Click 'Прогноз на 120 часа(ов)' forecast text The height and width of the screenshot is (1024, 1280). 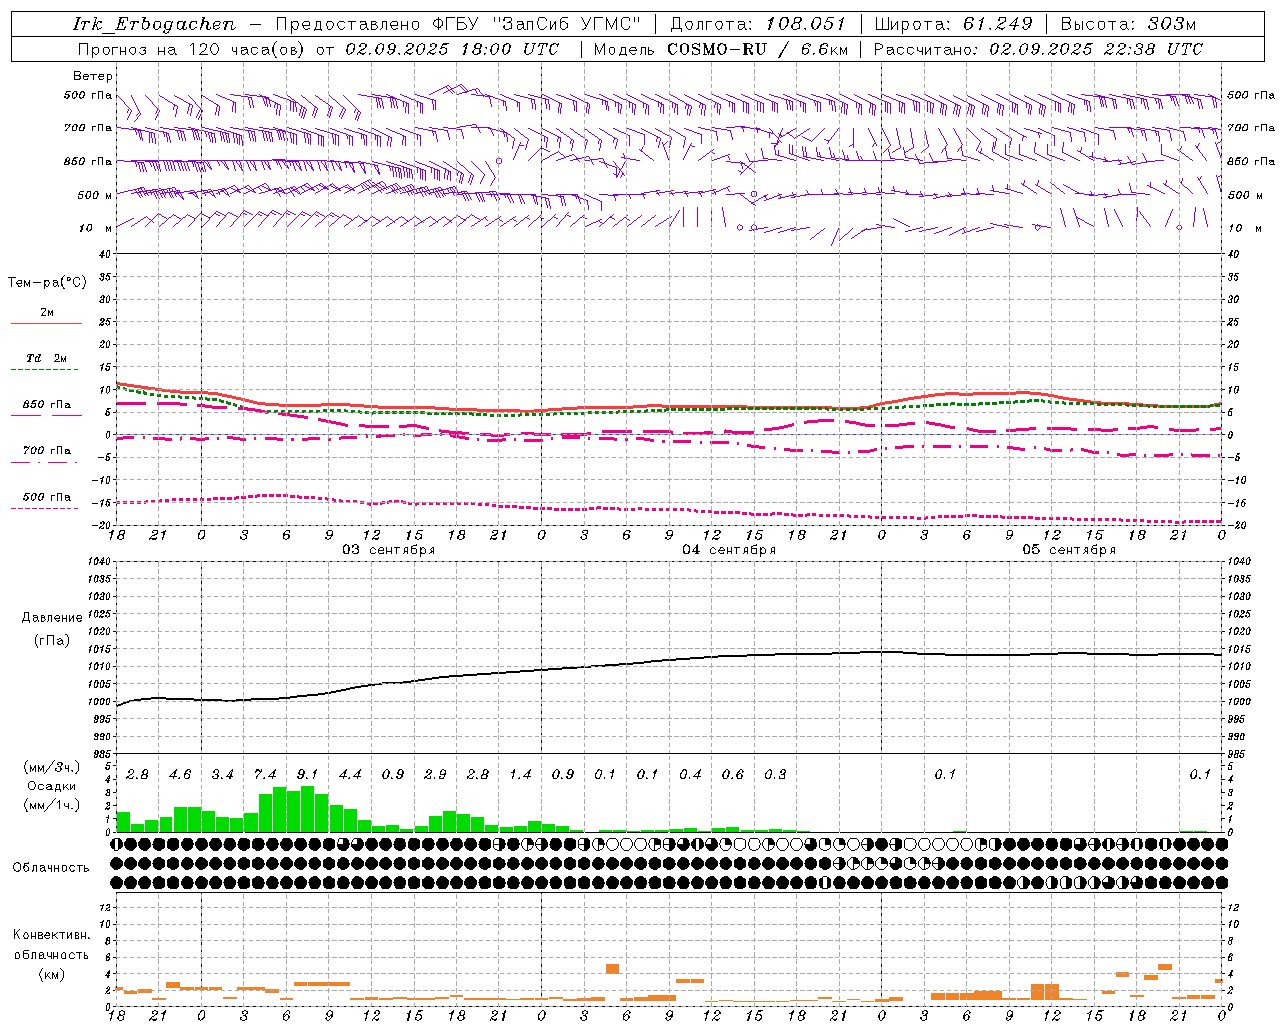(192, 49)
